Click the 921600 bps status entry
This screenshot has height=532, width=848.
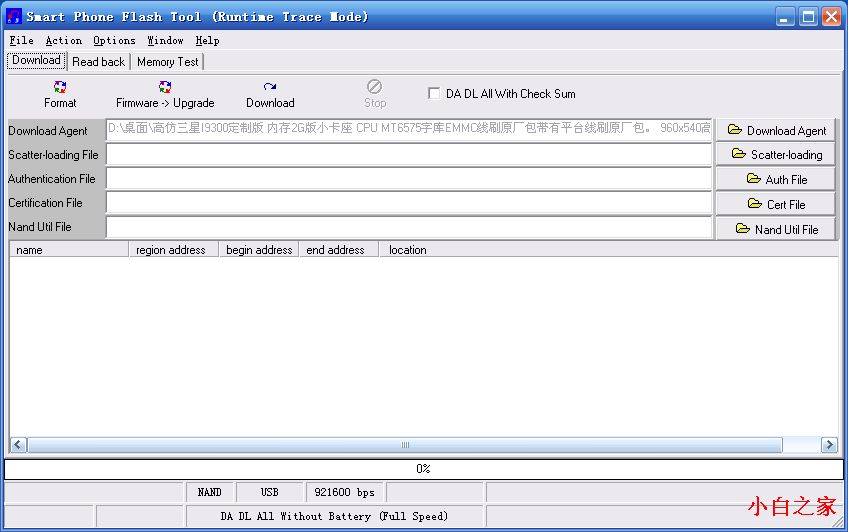(344, 492)
